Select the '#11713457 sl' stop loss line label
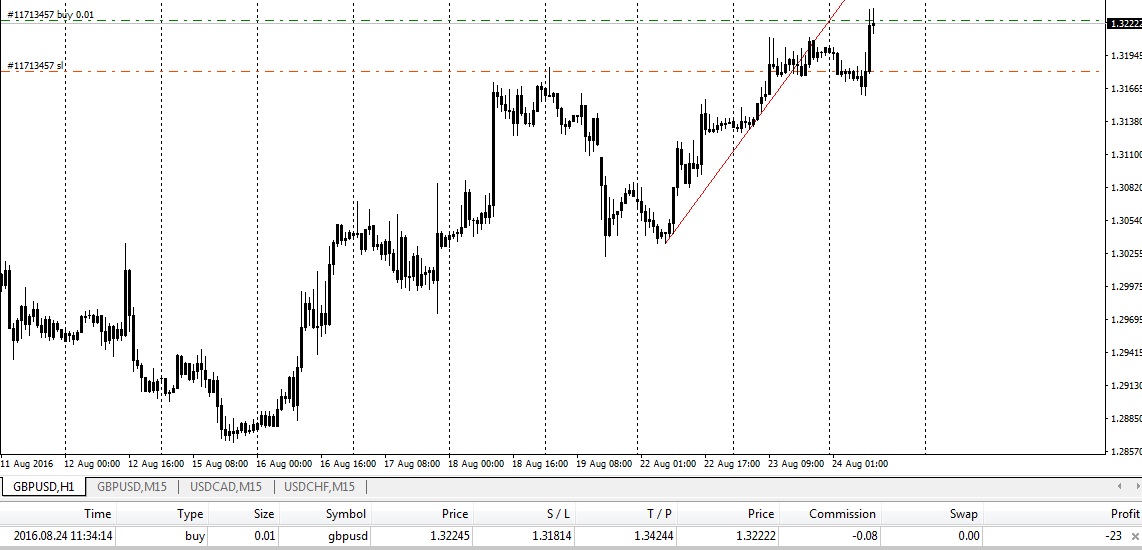 [35, 66]
